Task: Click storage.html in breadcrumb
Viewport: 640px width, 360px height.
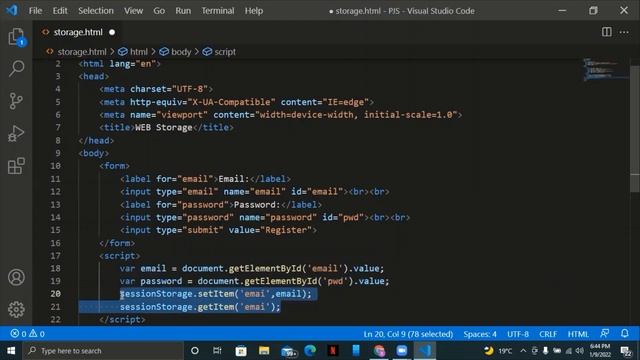Action: pyautogui.click(x=82, y=52)
